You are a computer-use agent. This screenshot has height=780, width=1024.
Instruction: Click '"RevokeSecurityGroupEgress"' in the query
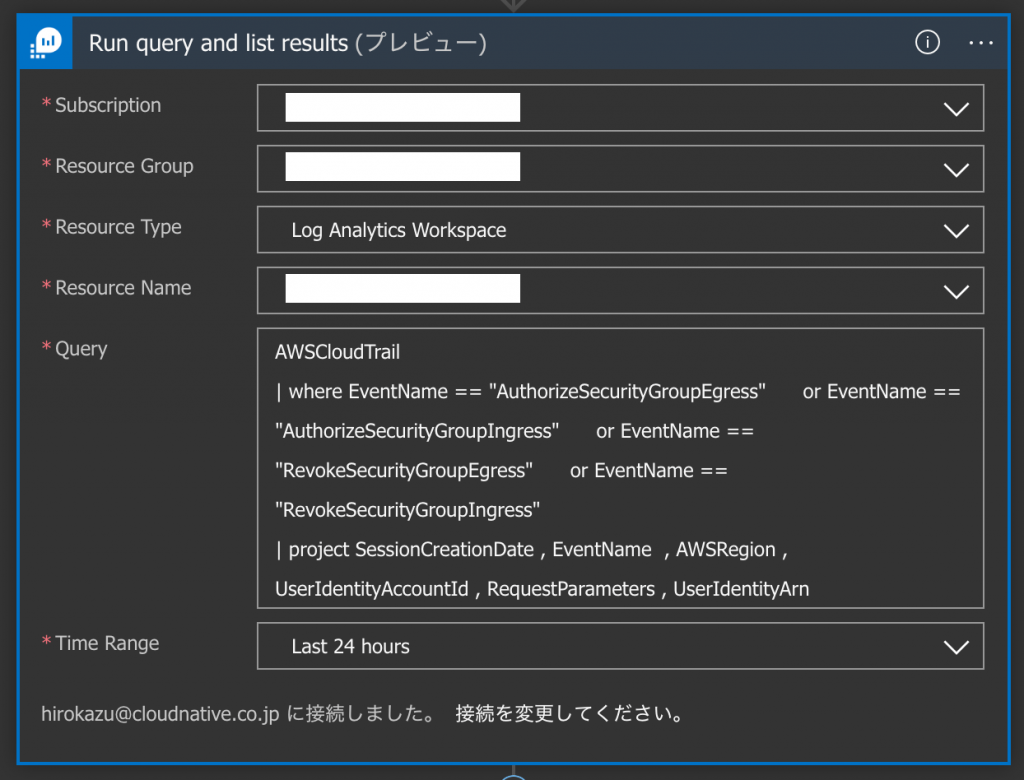coord(404,470)
